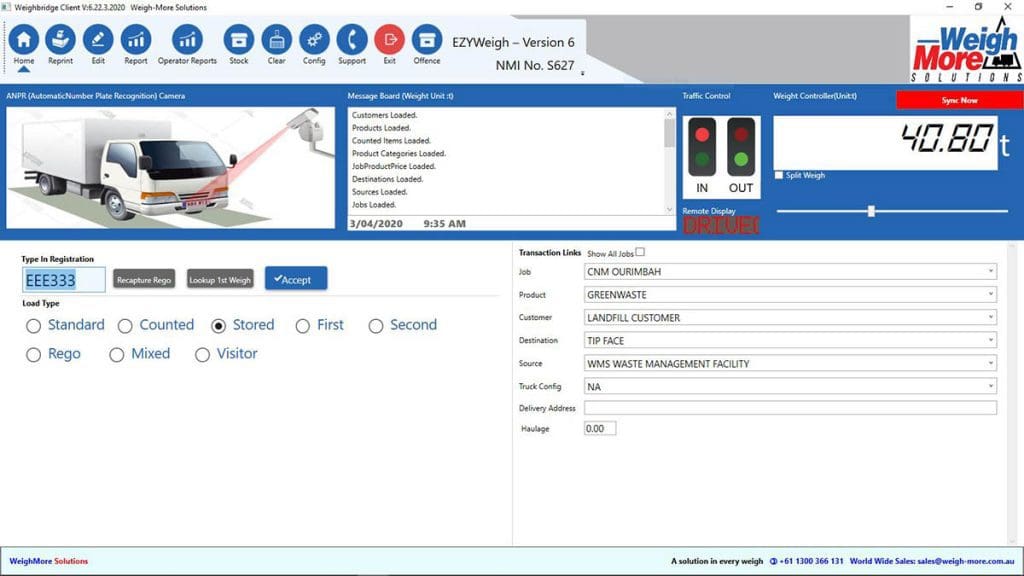Expand the Destination dropdown
1024x576 pixels.
tap(991, 340)
